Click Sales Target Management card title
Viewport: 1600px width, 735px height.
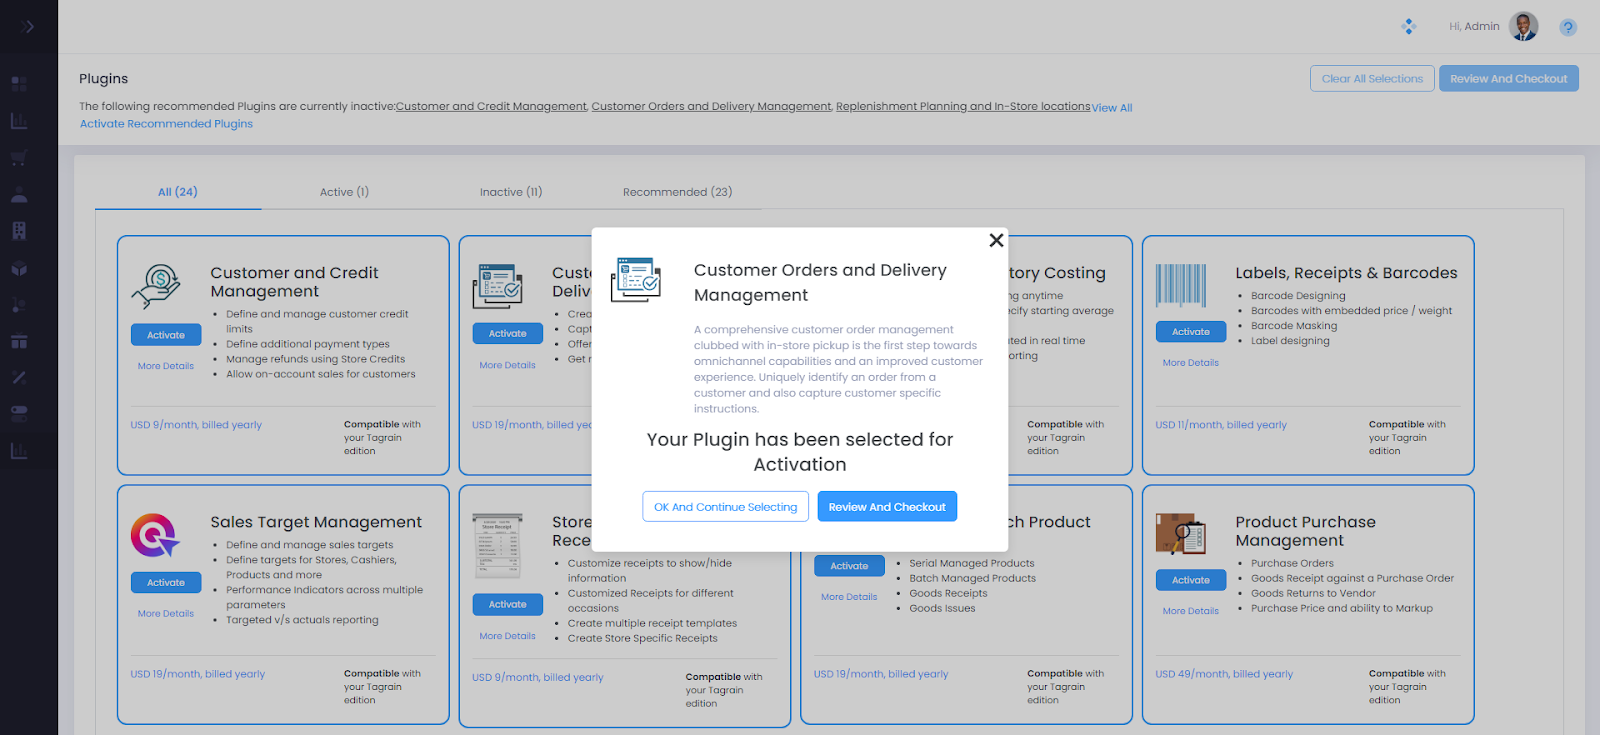click(316, 522)
